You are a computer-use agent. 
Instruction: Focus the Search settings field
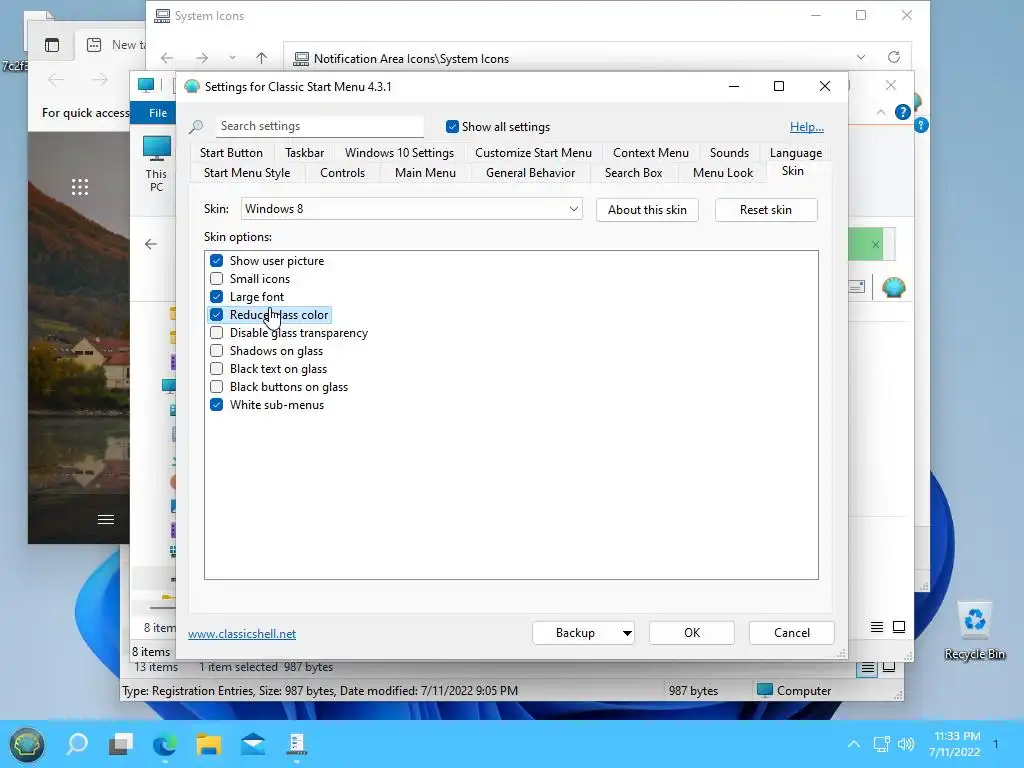tap(320, 126)
